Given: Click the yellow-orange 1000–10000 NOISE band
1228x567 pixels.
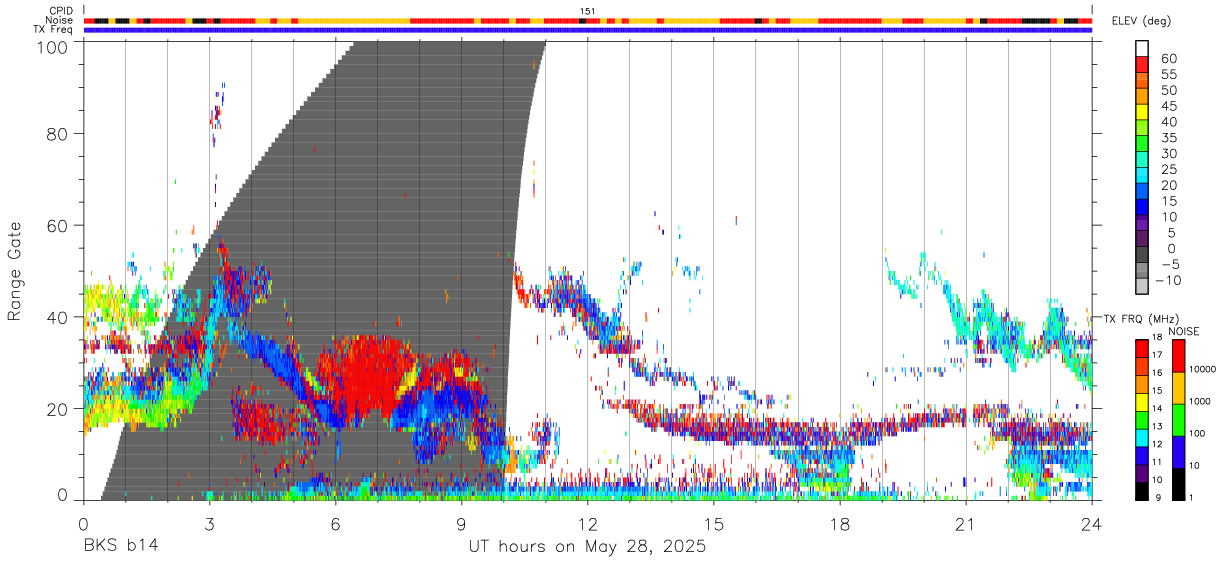Looking at the screenshot, I should [1178, 387].
